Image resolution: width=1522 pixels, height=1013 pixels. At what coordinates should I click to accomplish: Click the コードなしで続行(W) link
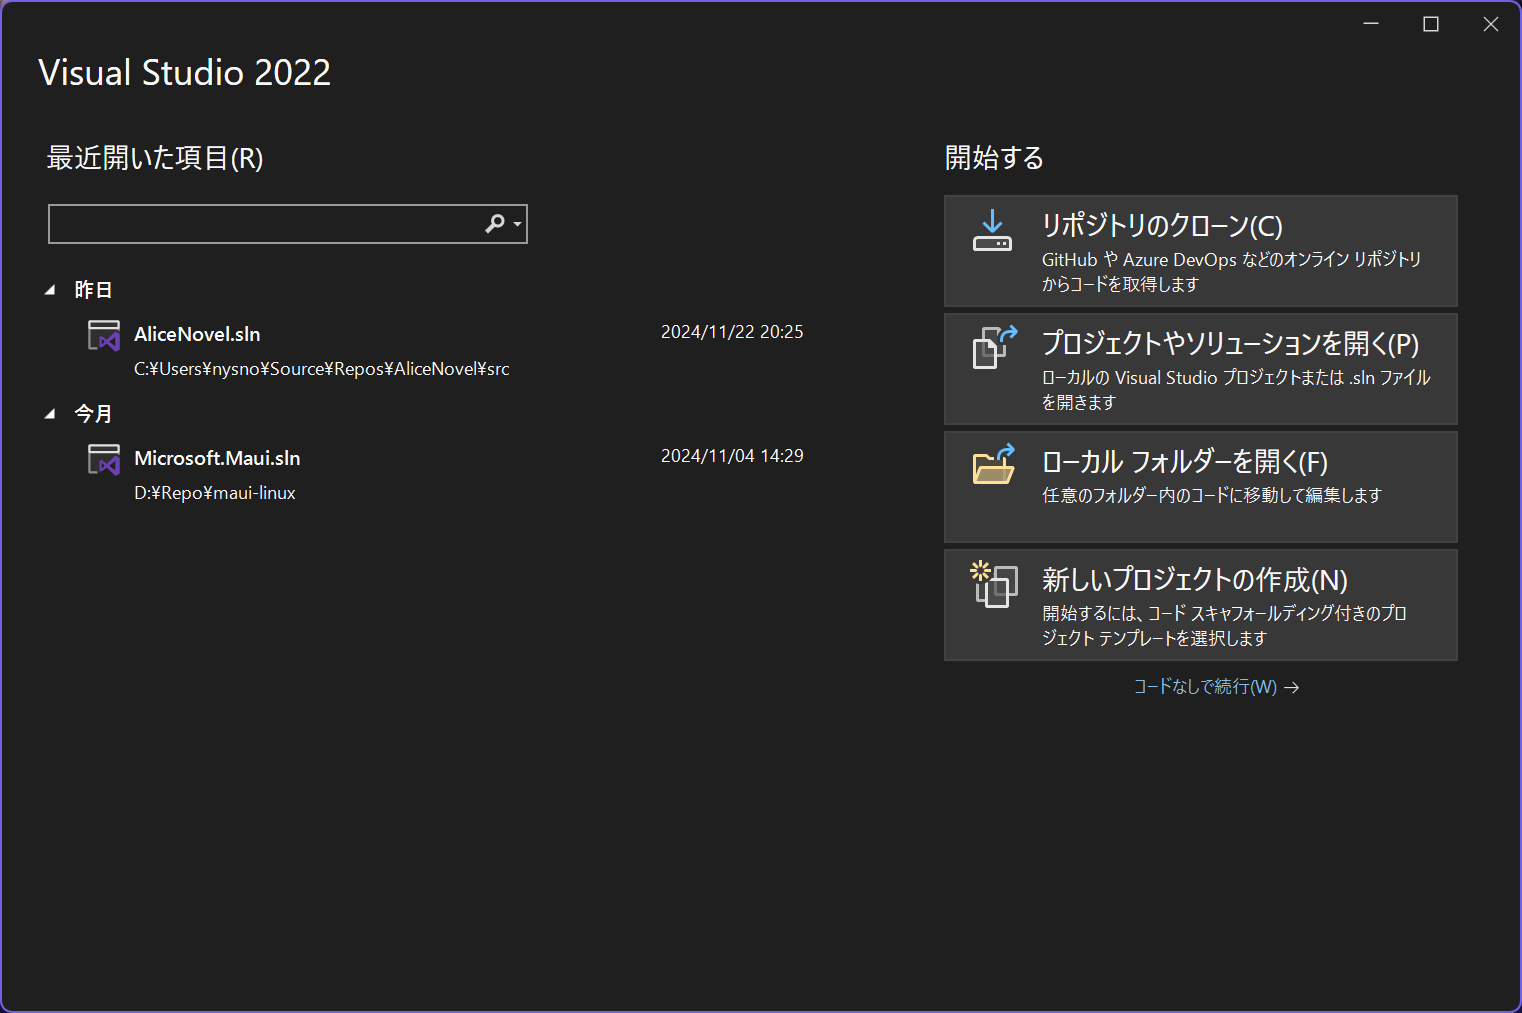(x=1204, y=687)
